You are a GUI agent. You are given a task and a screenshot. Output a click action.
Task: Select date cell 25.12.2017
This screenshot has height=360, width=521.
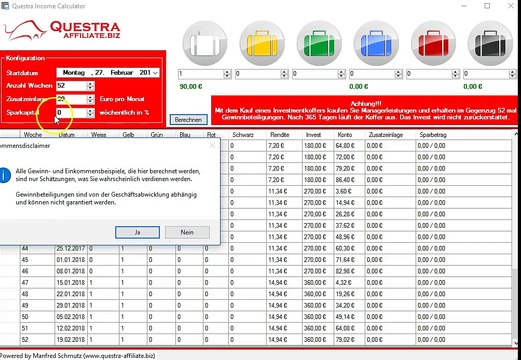pyautogui.click(x=71, y=248)
